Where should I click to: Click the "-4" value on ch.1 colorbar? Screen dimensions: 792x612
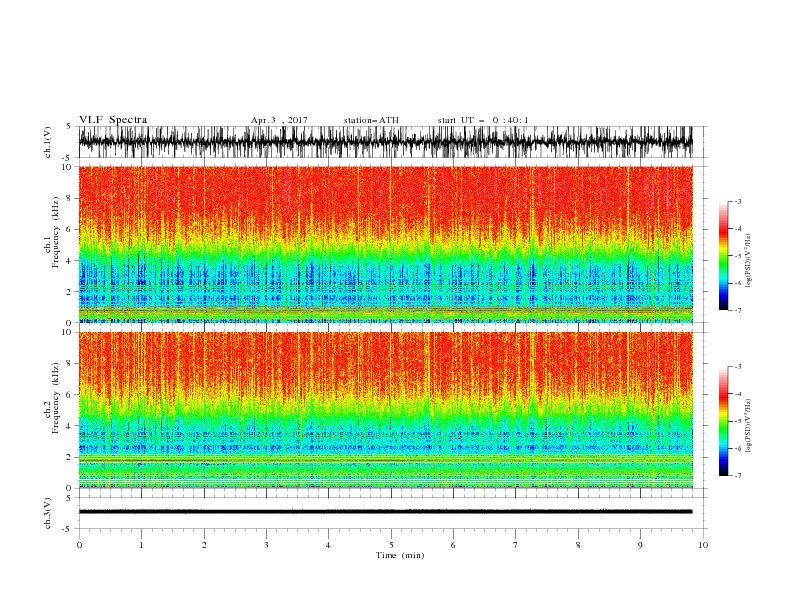tap(738, 229)
